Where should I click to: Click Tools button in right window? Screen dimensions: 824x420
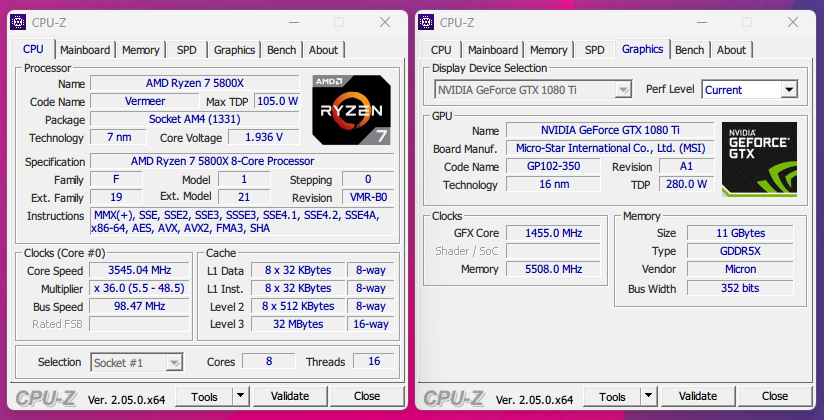612,396
